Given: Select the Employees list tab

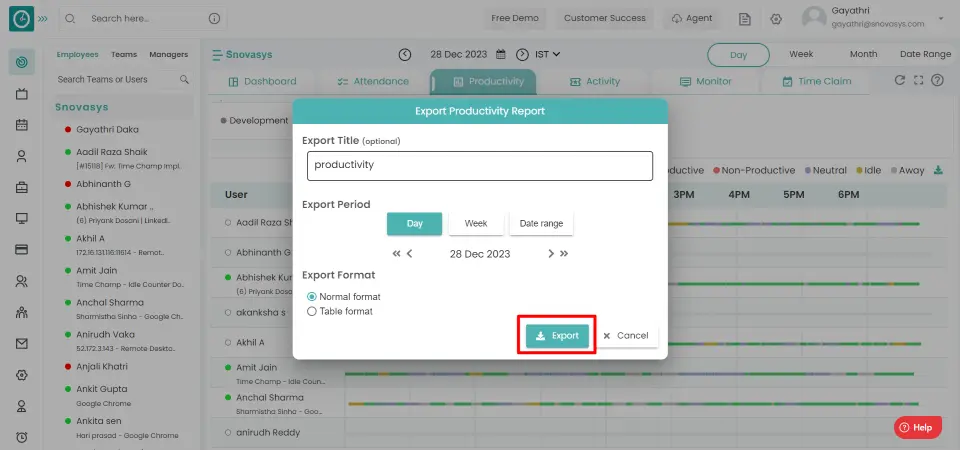Looking at the screenshot, I should (78, 54).
